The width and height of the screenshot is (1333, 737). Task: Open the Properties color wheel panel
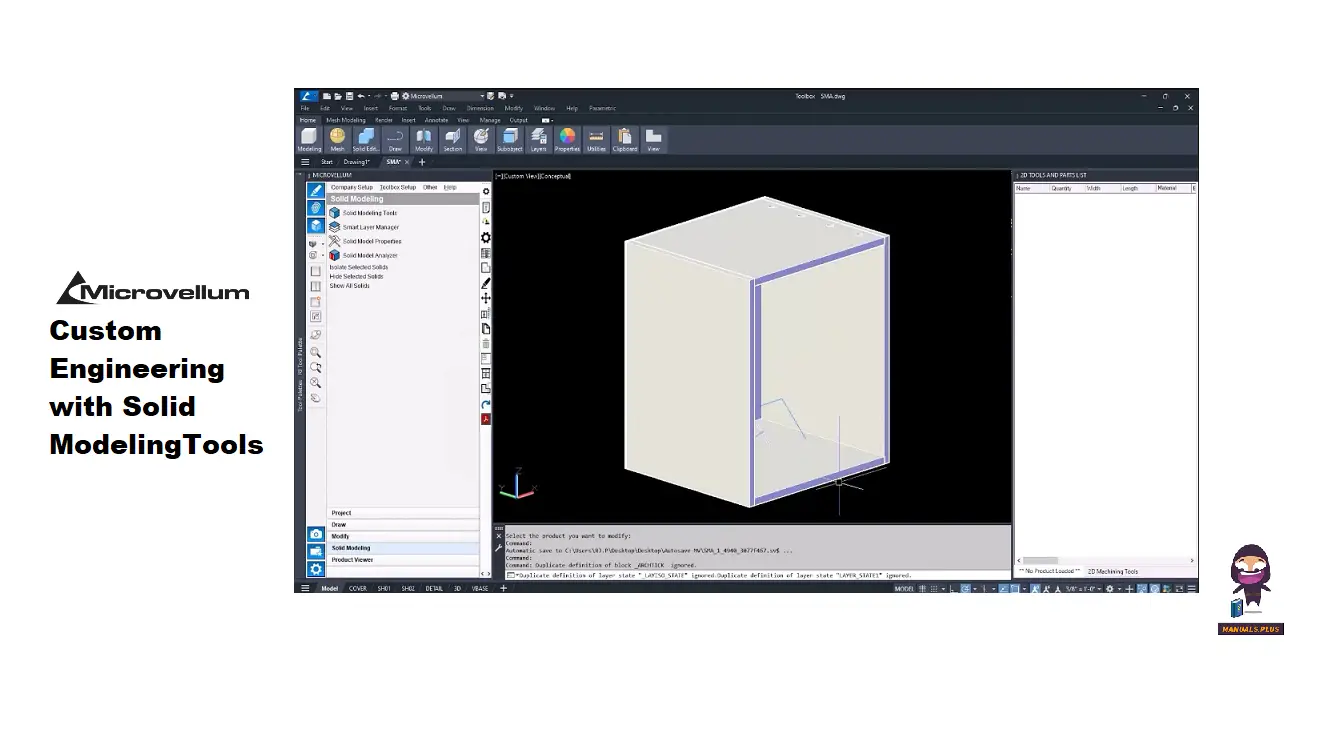pyautogui.click(x=567, y=140)
